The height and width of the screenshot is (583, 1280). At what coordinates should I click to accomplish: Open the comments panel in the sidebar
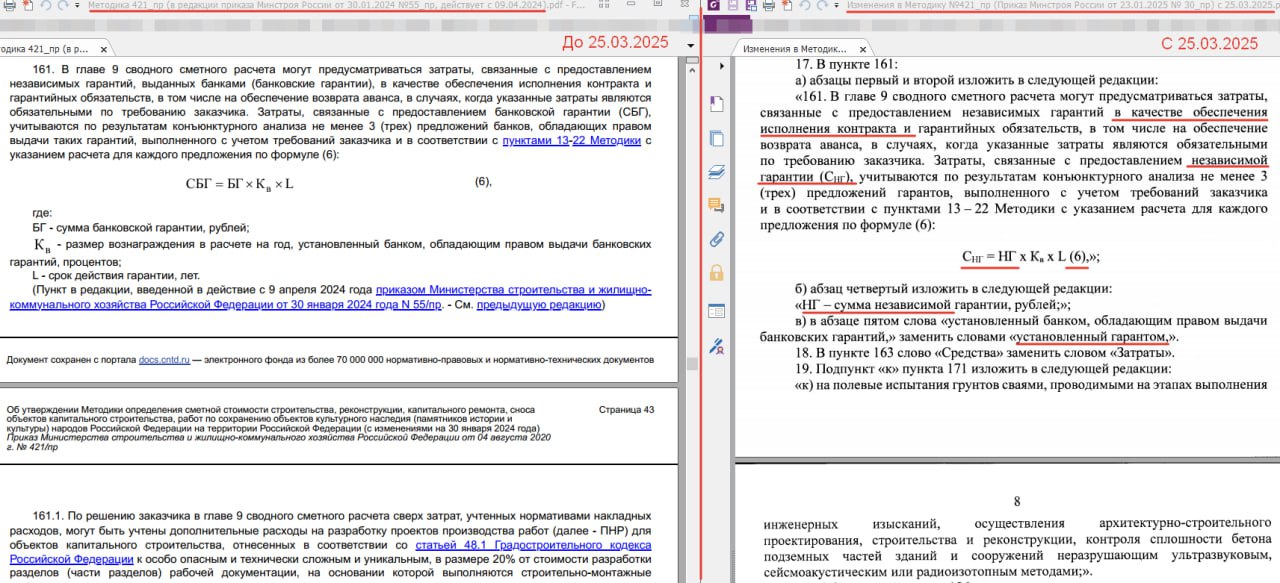(716, 206)
